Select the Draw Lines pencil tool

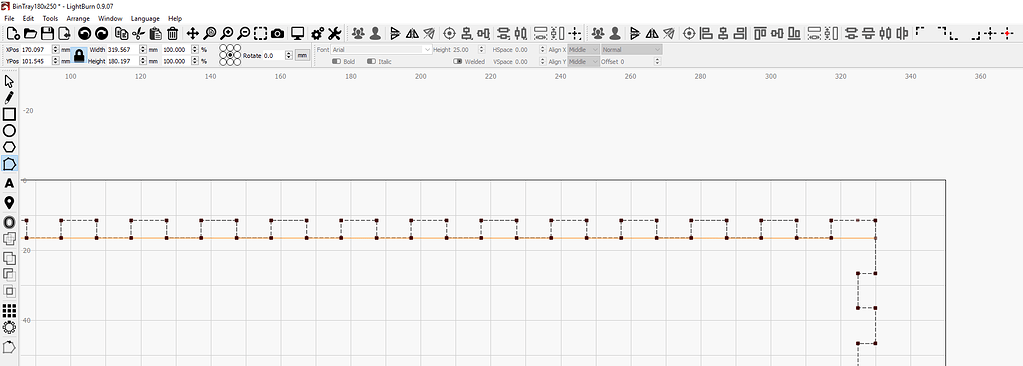[9, 98]
